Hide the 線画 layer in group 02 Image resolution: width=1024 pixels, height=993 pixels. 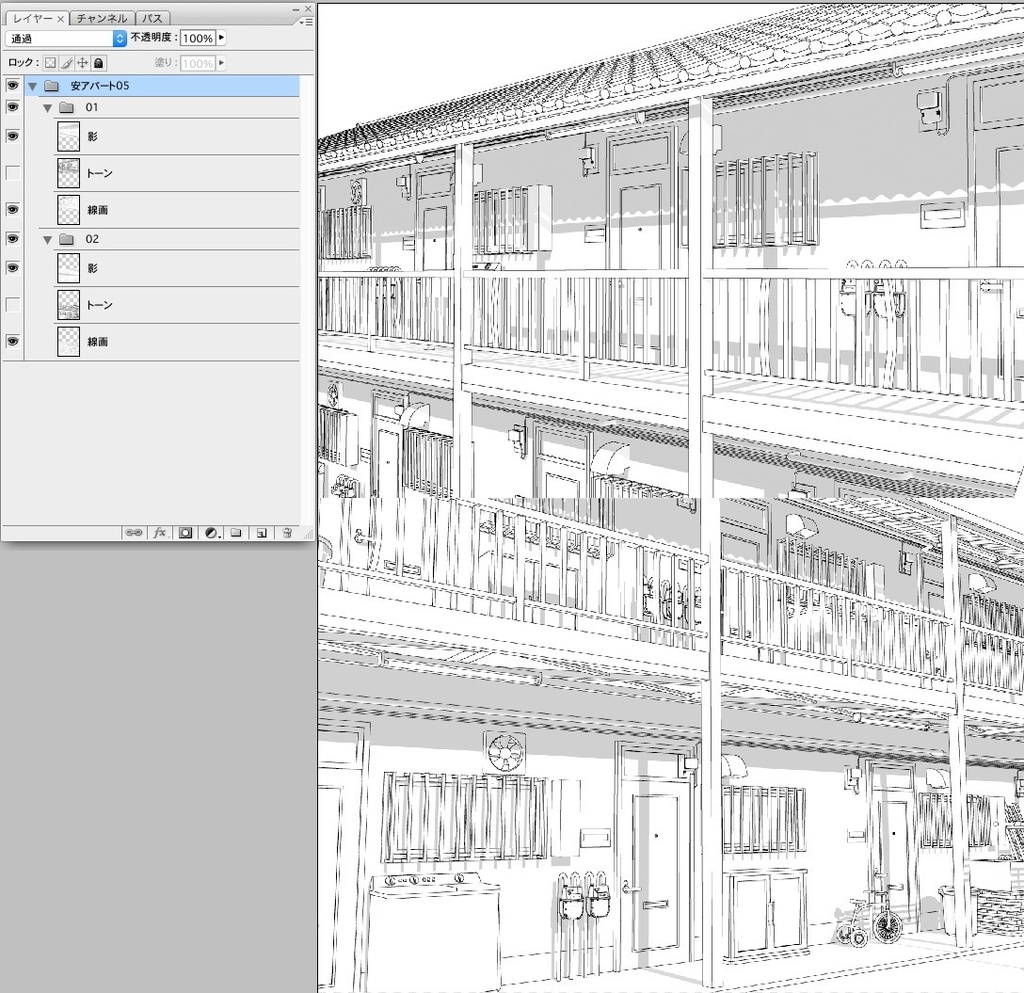(x=12, y=341)
